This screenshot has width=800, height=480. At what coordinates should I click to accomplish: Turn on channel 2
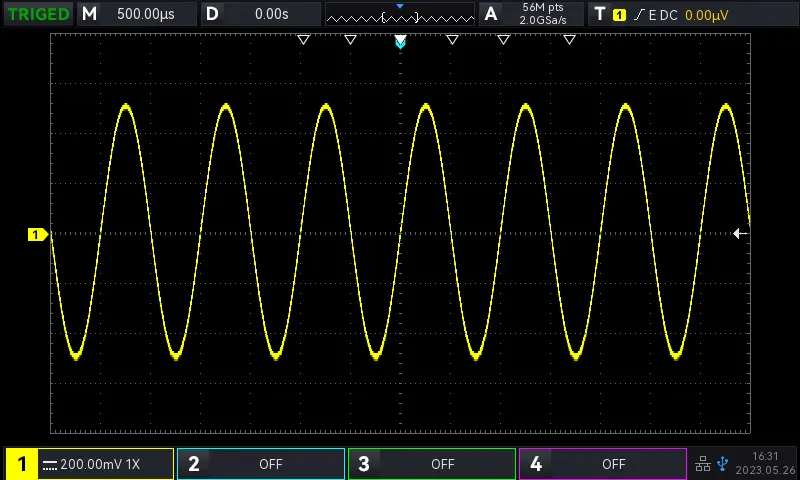click(x=261, y=464)
